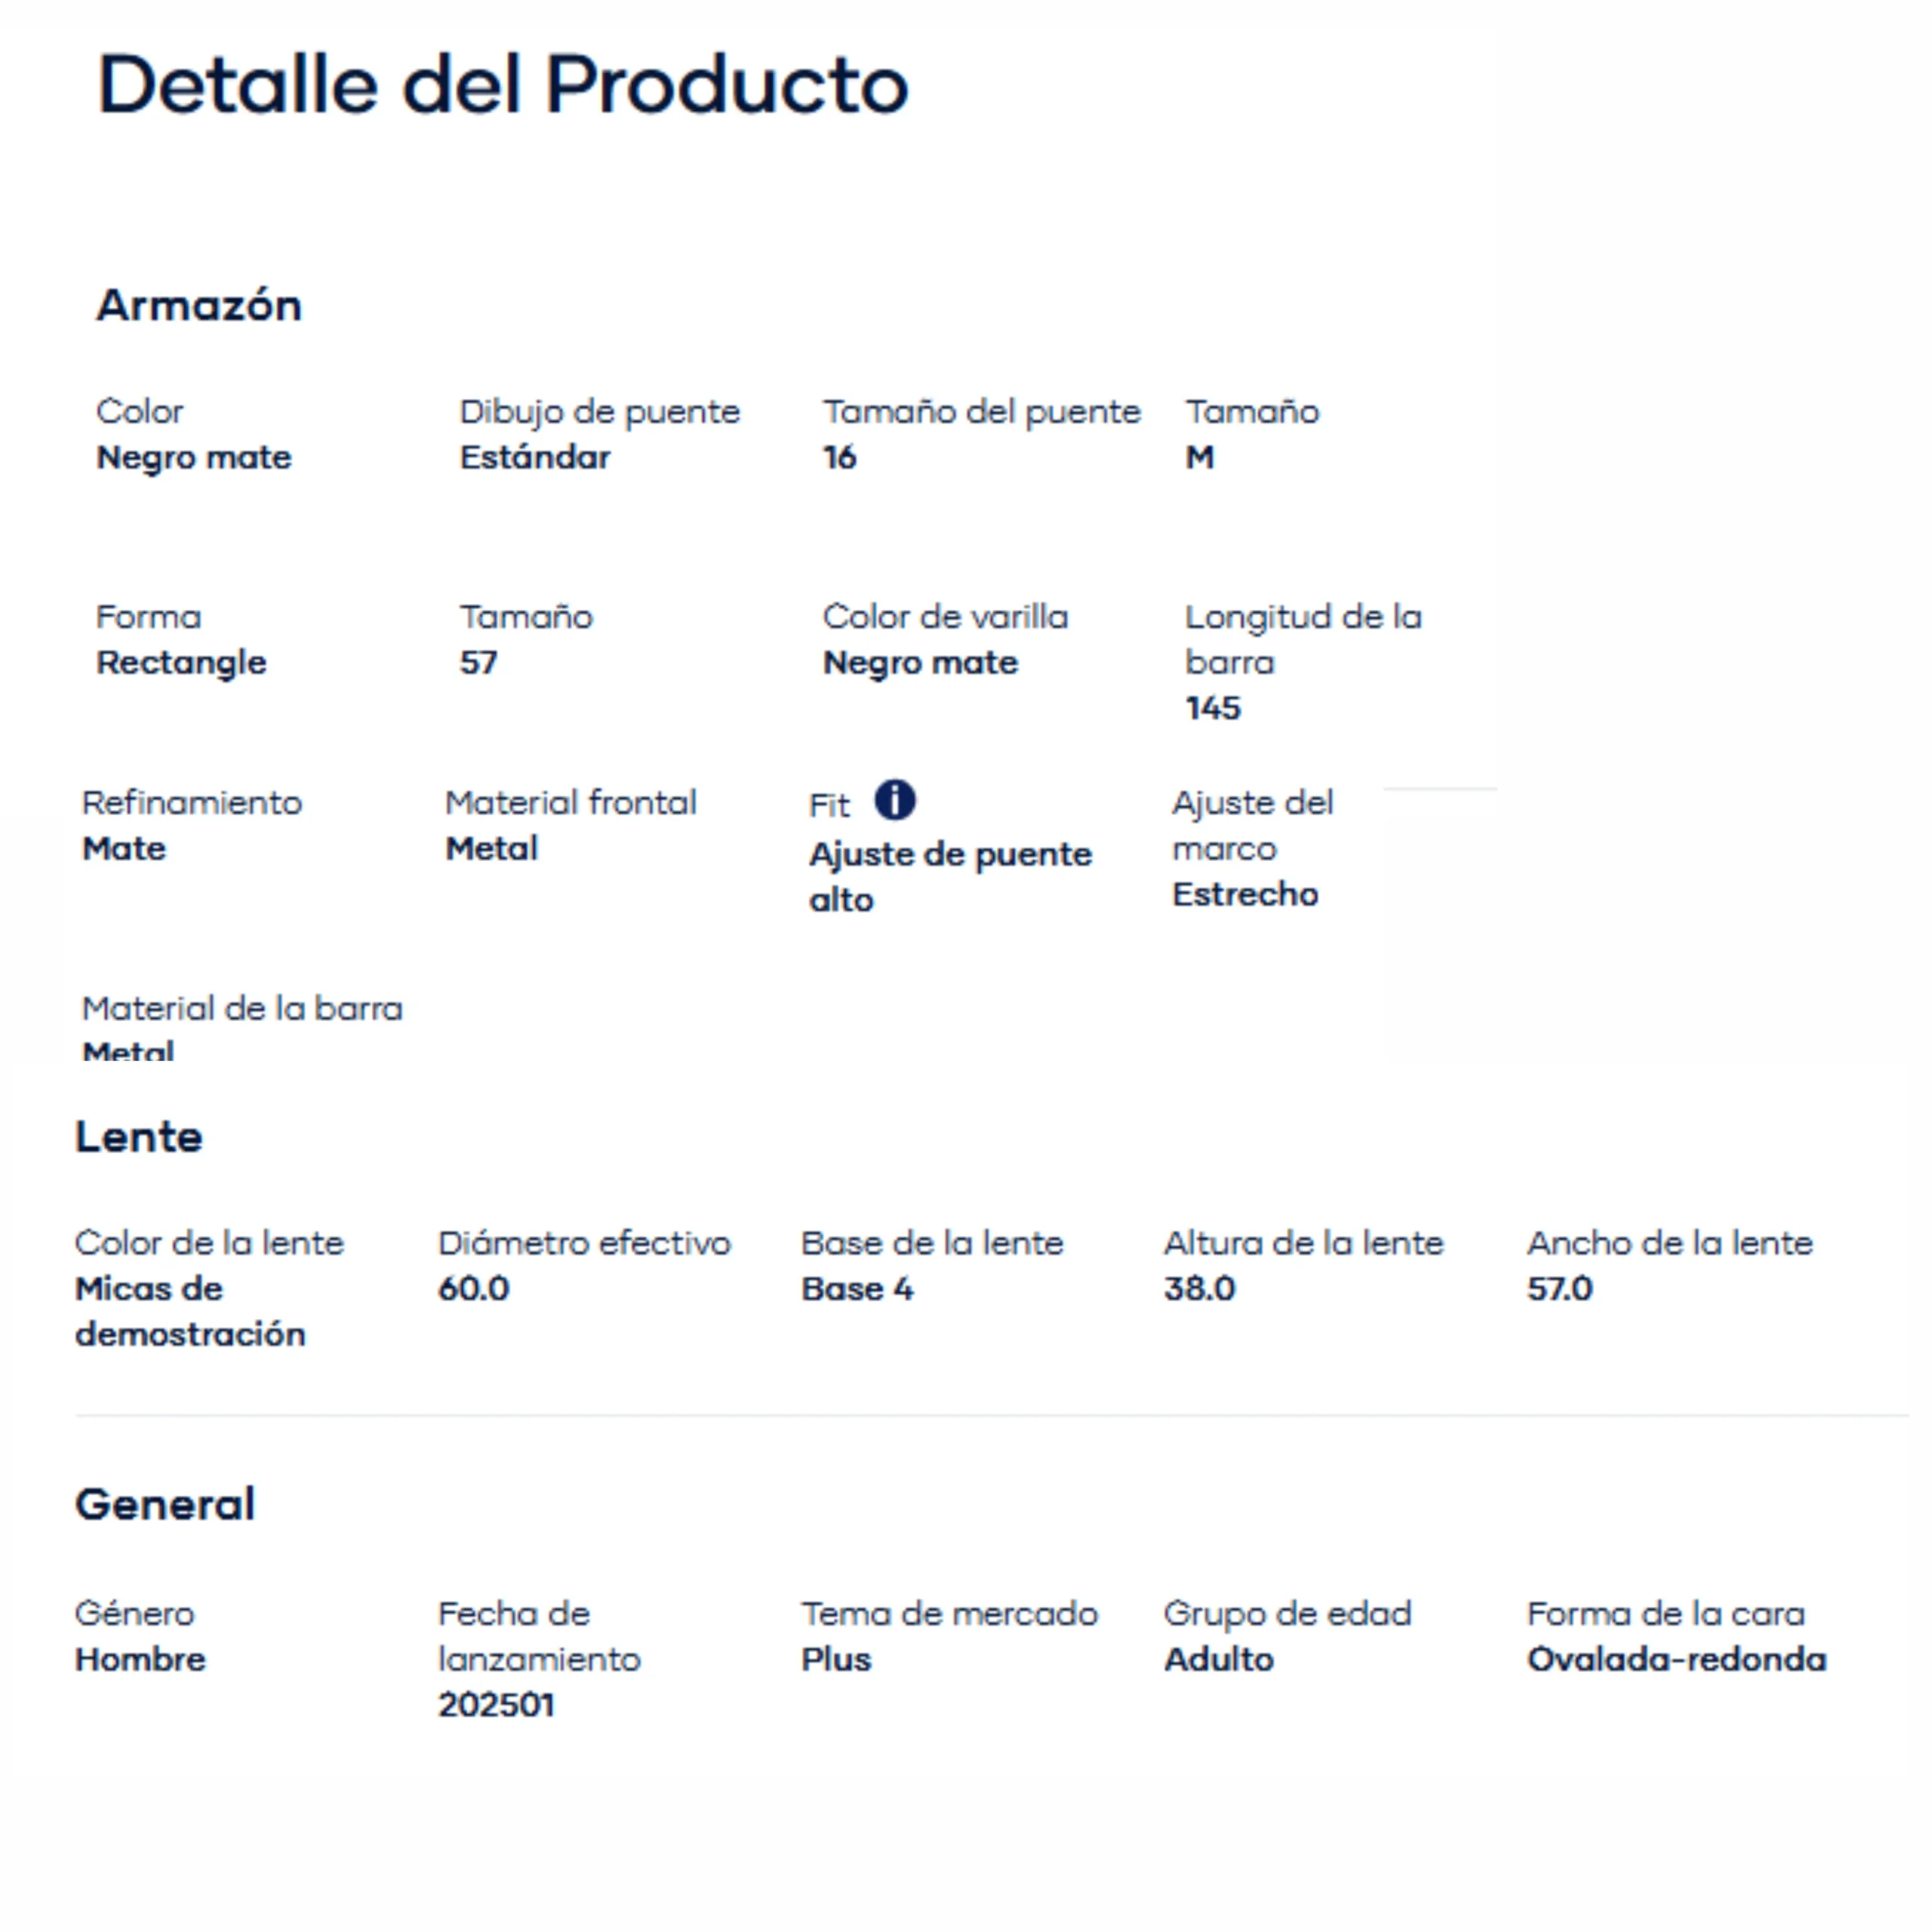Click the Detalle del Producto heading

[502, 84]
